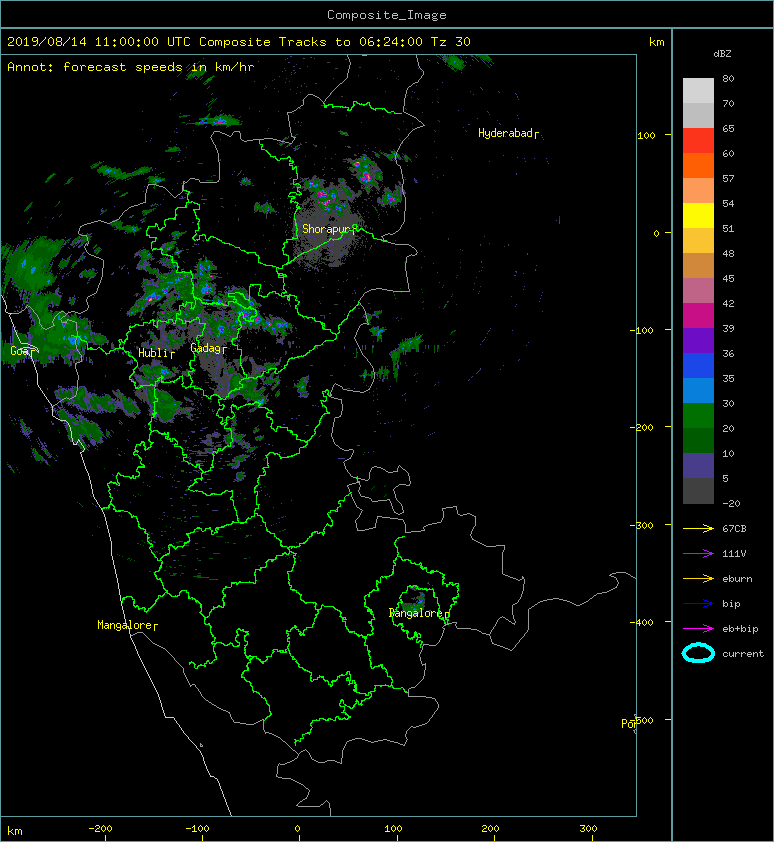
Task: Click the Gadag city label
Action: click(206, 349)
